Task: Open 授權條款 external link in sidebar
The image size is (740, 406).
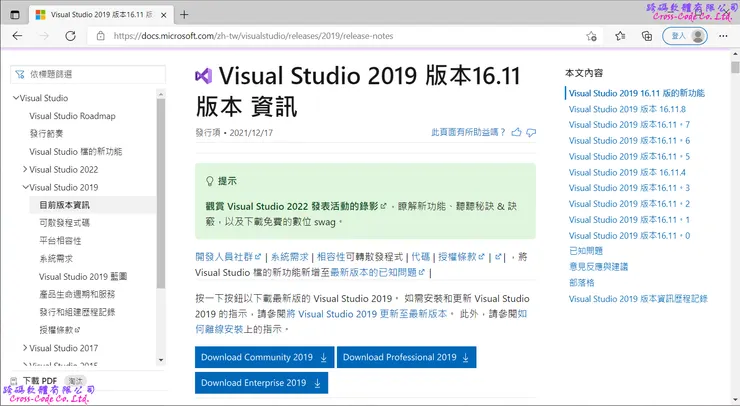Action: coord(59,330)
